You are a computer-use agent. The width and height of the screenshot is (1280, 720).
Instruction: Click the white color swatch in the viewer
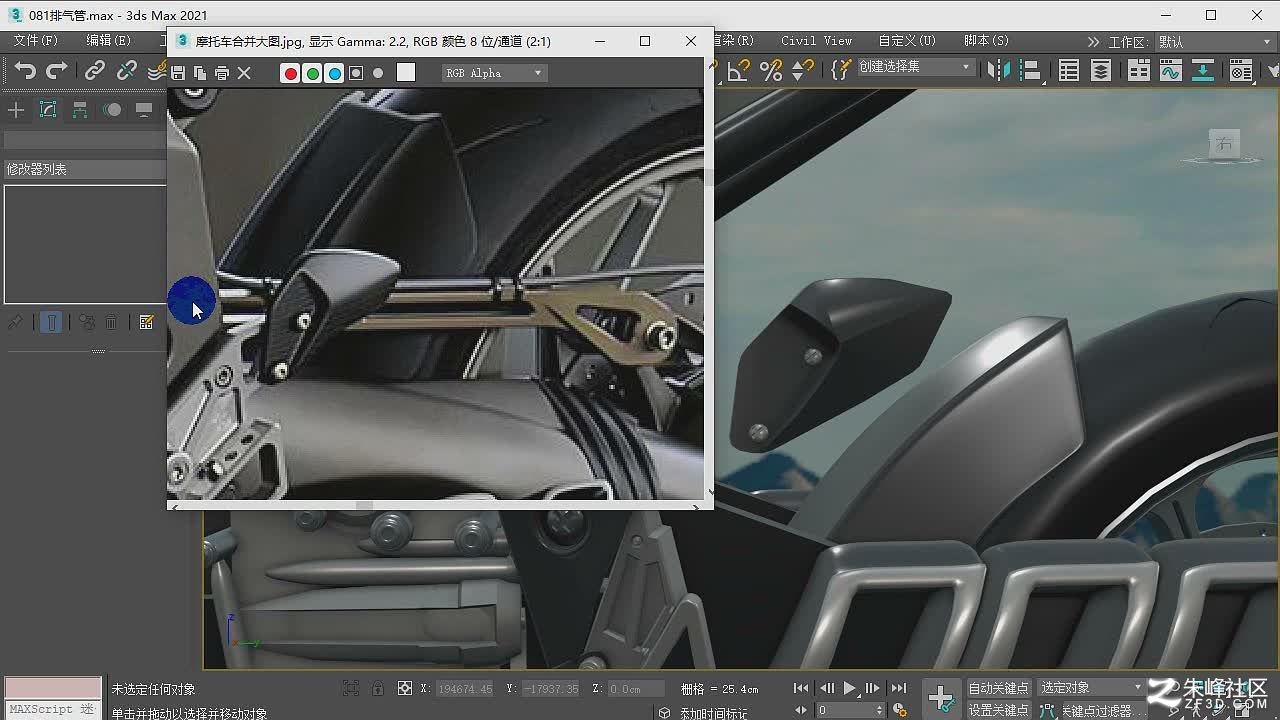(405, 72)
